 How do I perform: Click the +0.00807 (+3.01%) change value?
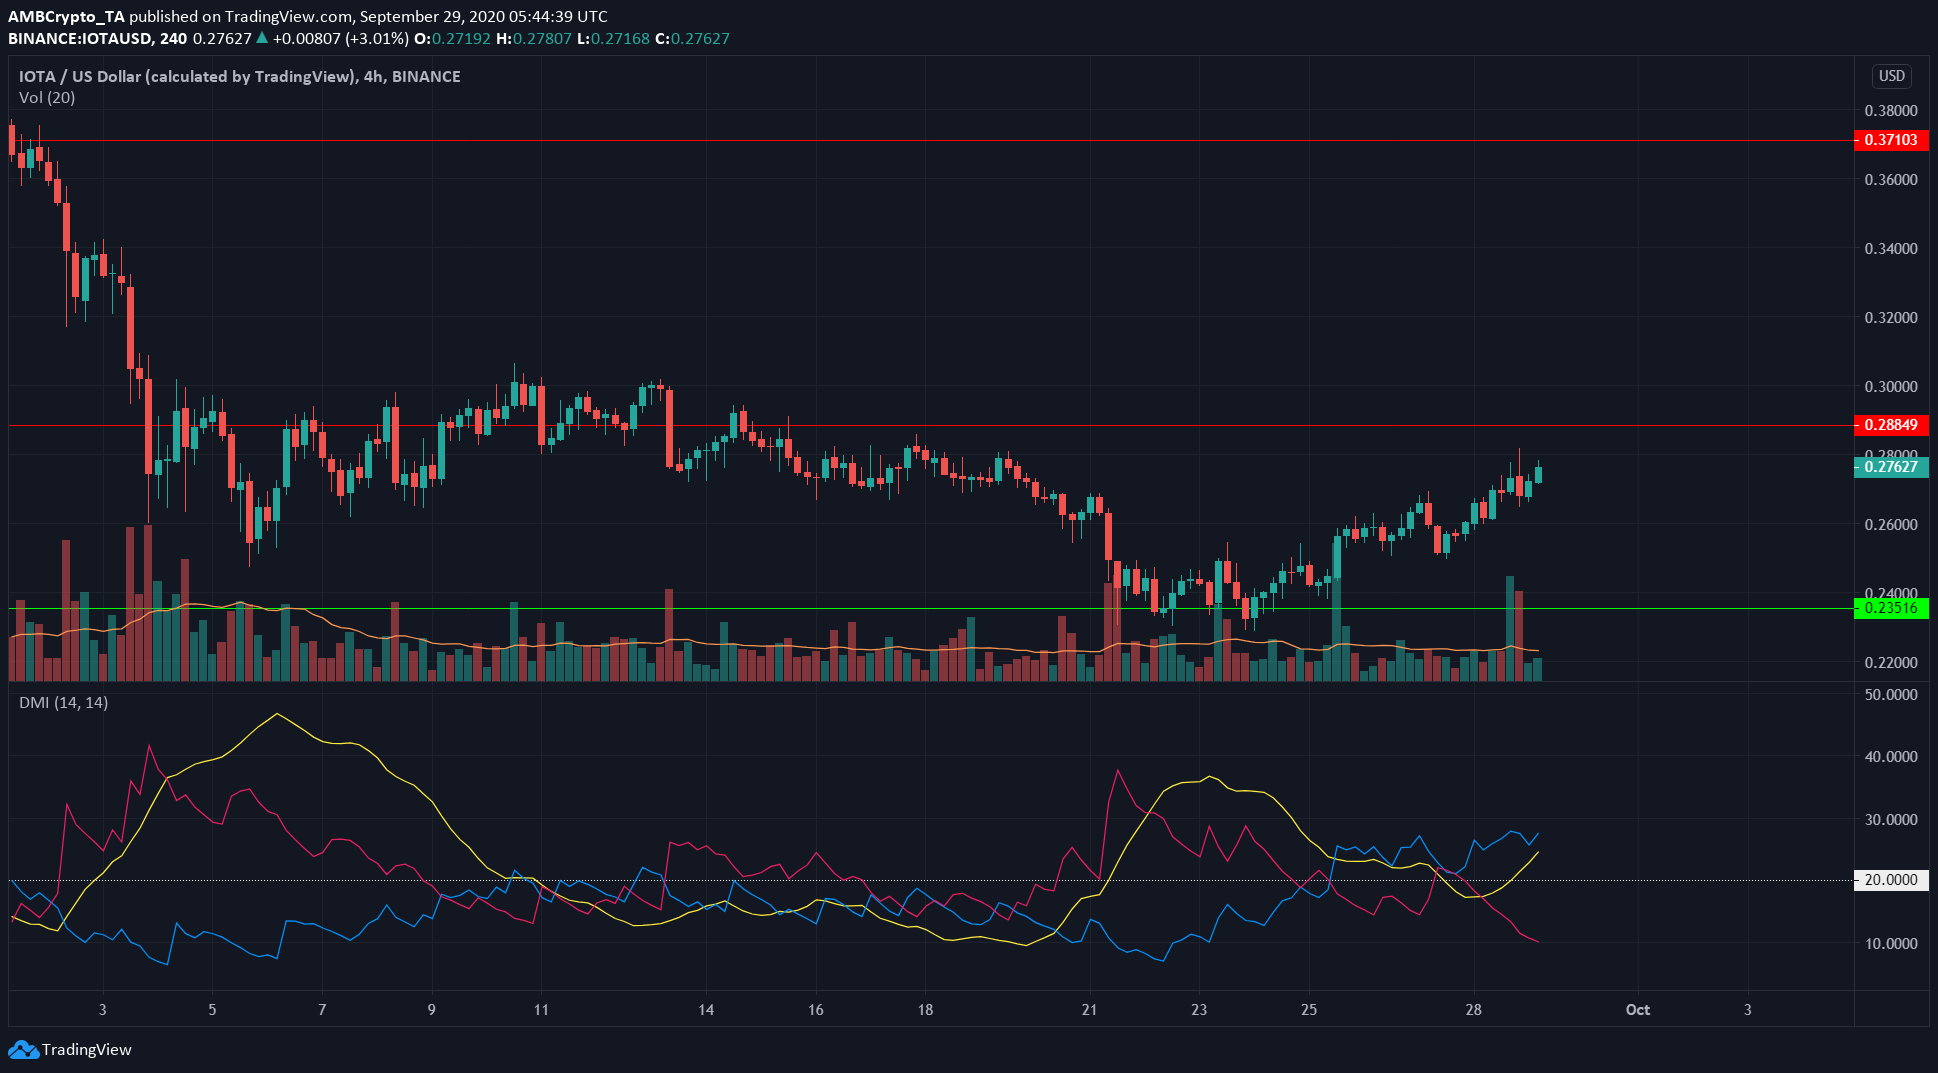point(340,38)
